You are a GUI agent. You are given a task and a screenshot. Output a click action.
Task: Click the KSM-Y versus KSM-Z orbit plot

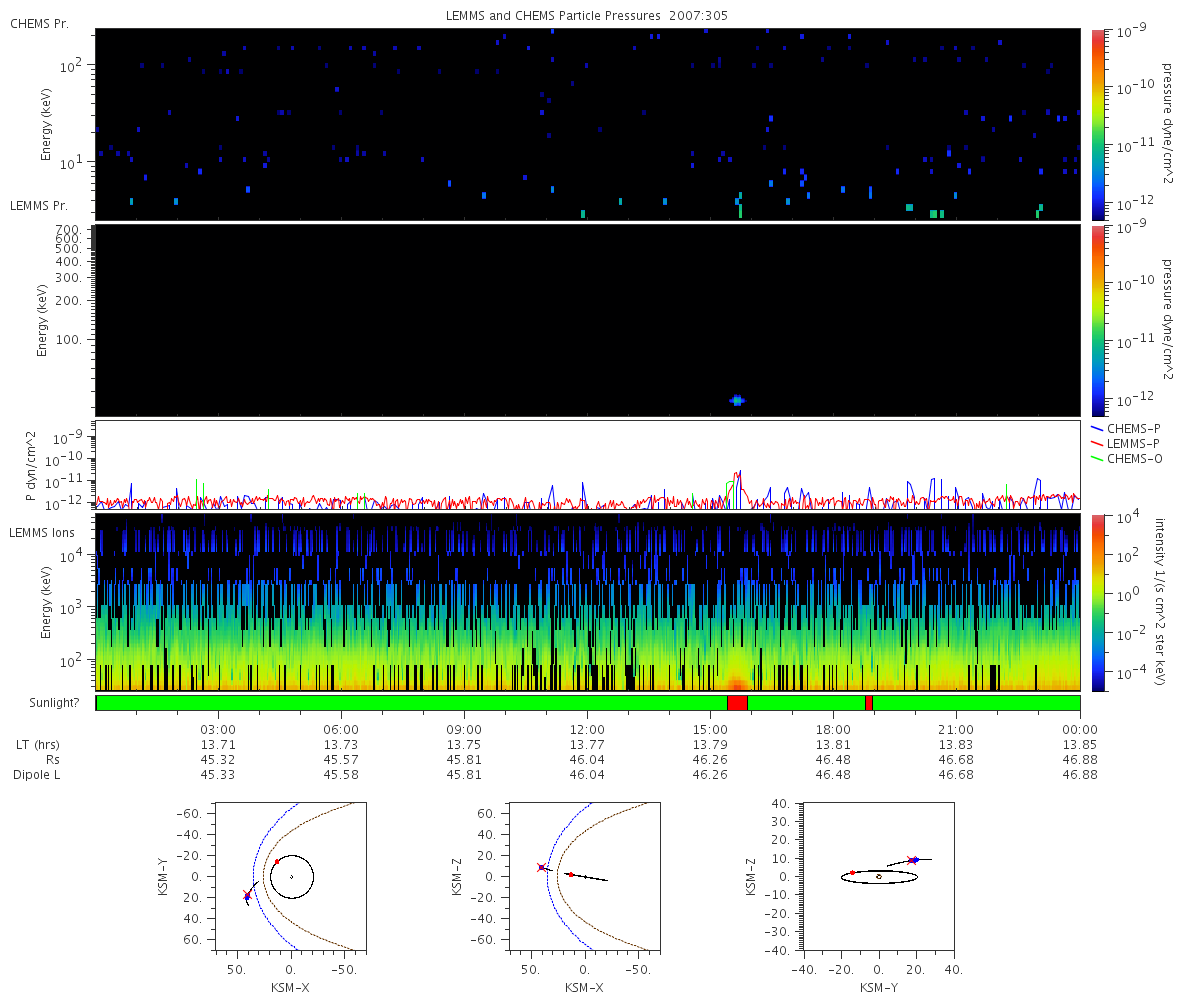(878, 876)
